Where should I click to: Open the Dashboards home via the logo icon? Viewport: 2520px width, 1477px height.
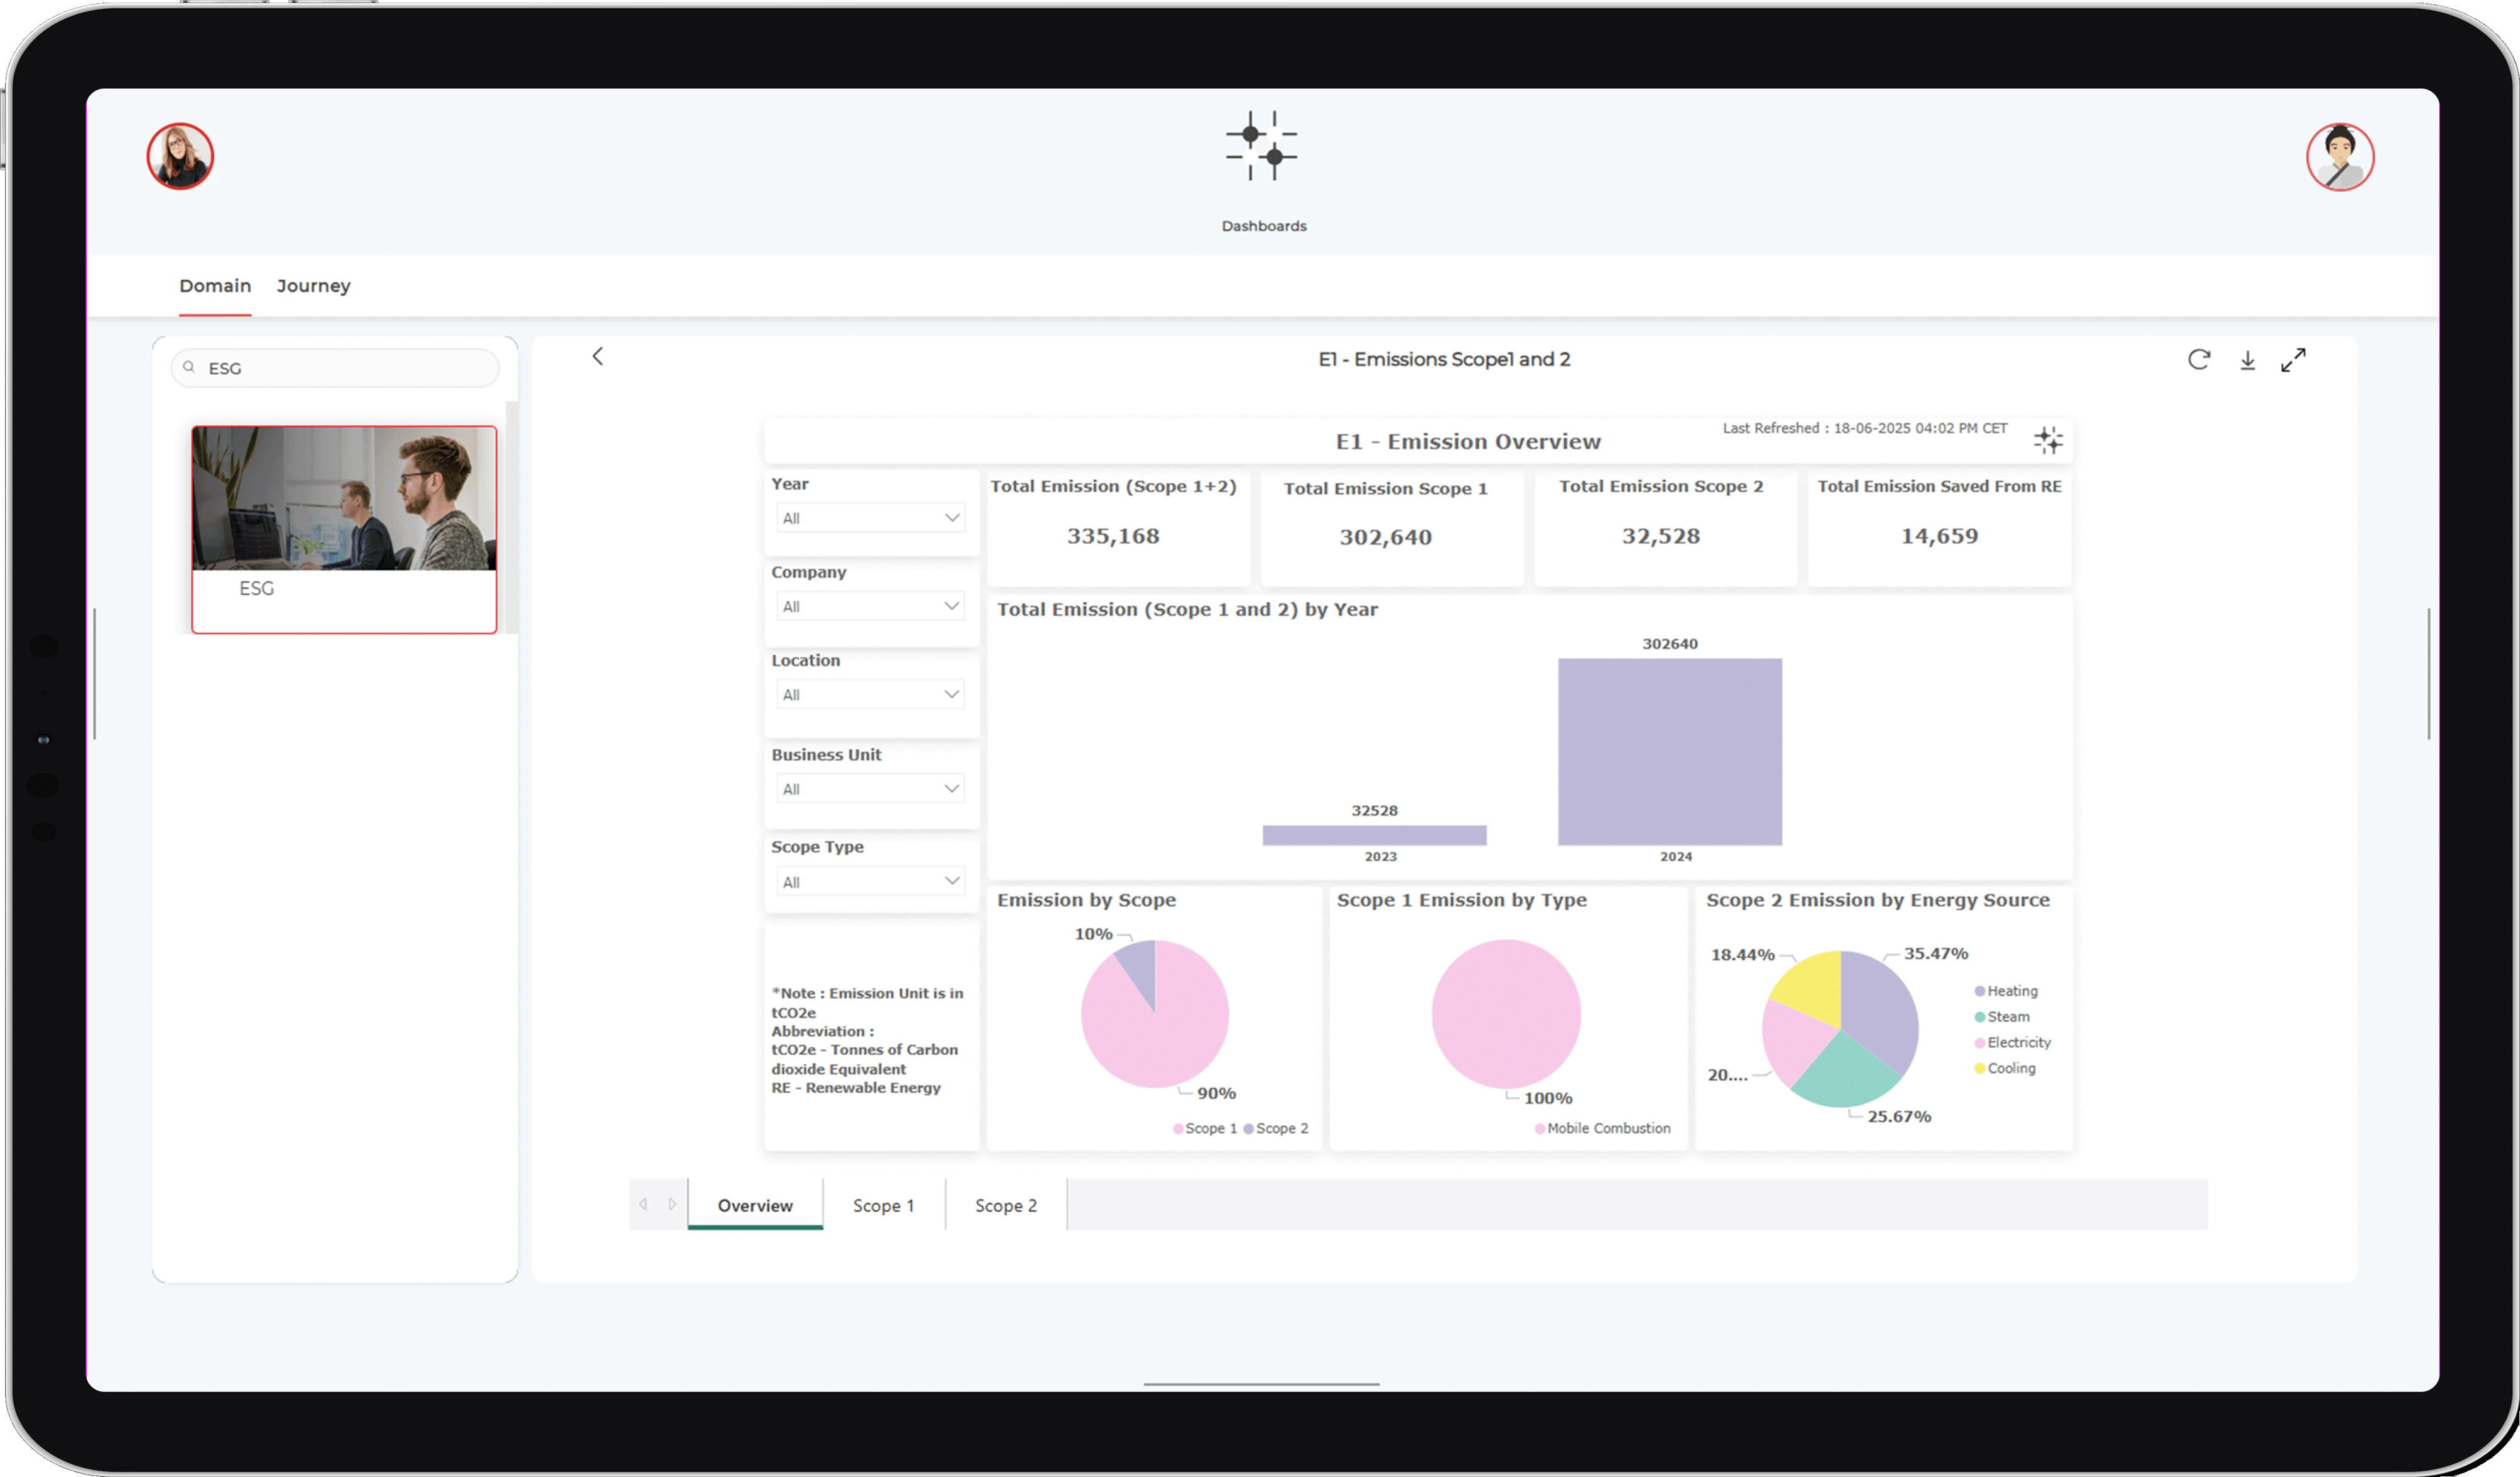(x=1263, y=146)
